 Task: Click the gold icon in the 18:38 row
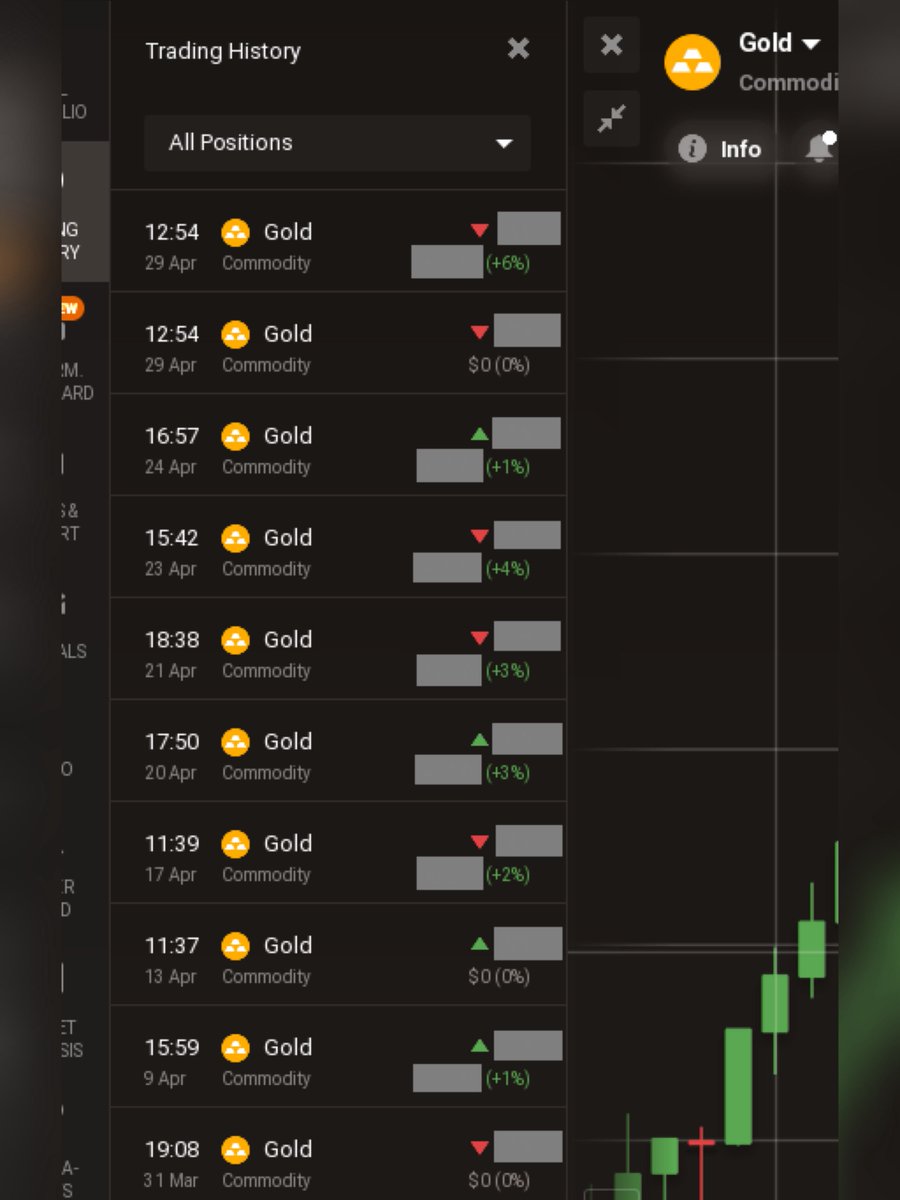[235, 640]
